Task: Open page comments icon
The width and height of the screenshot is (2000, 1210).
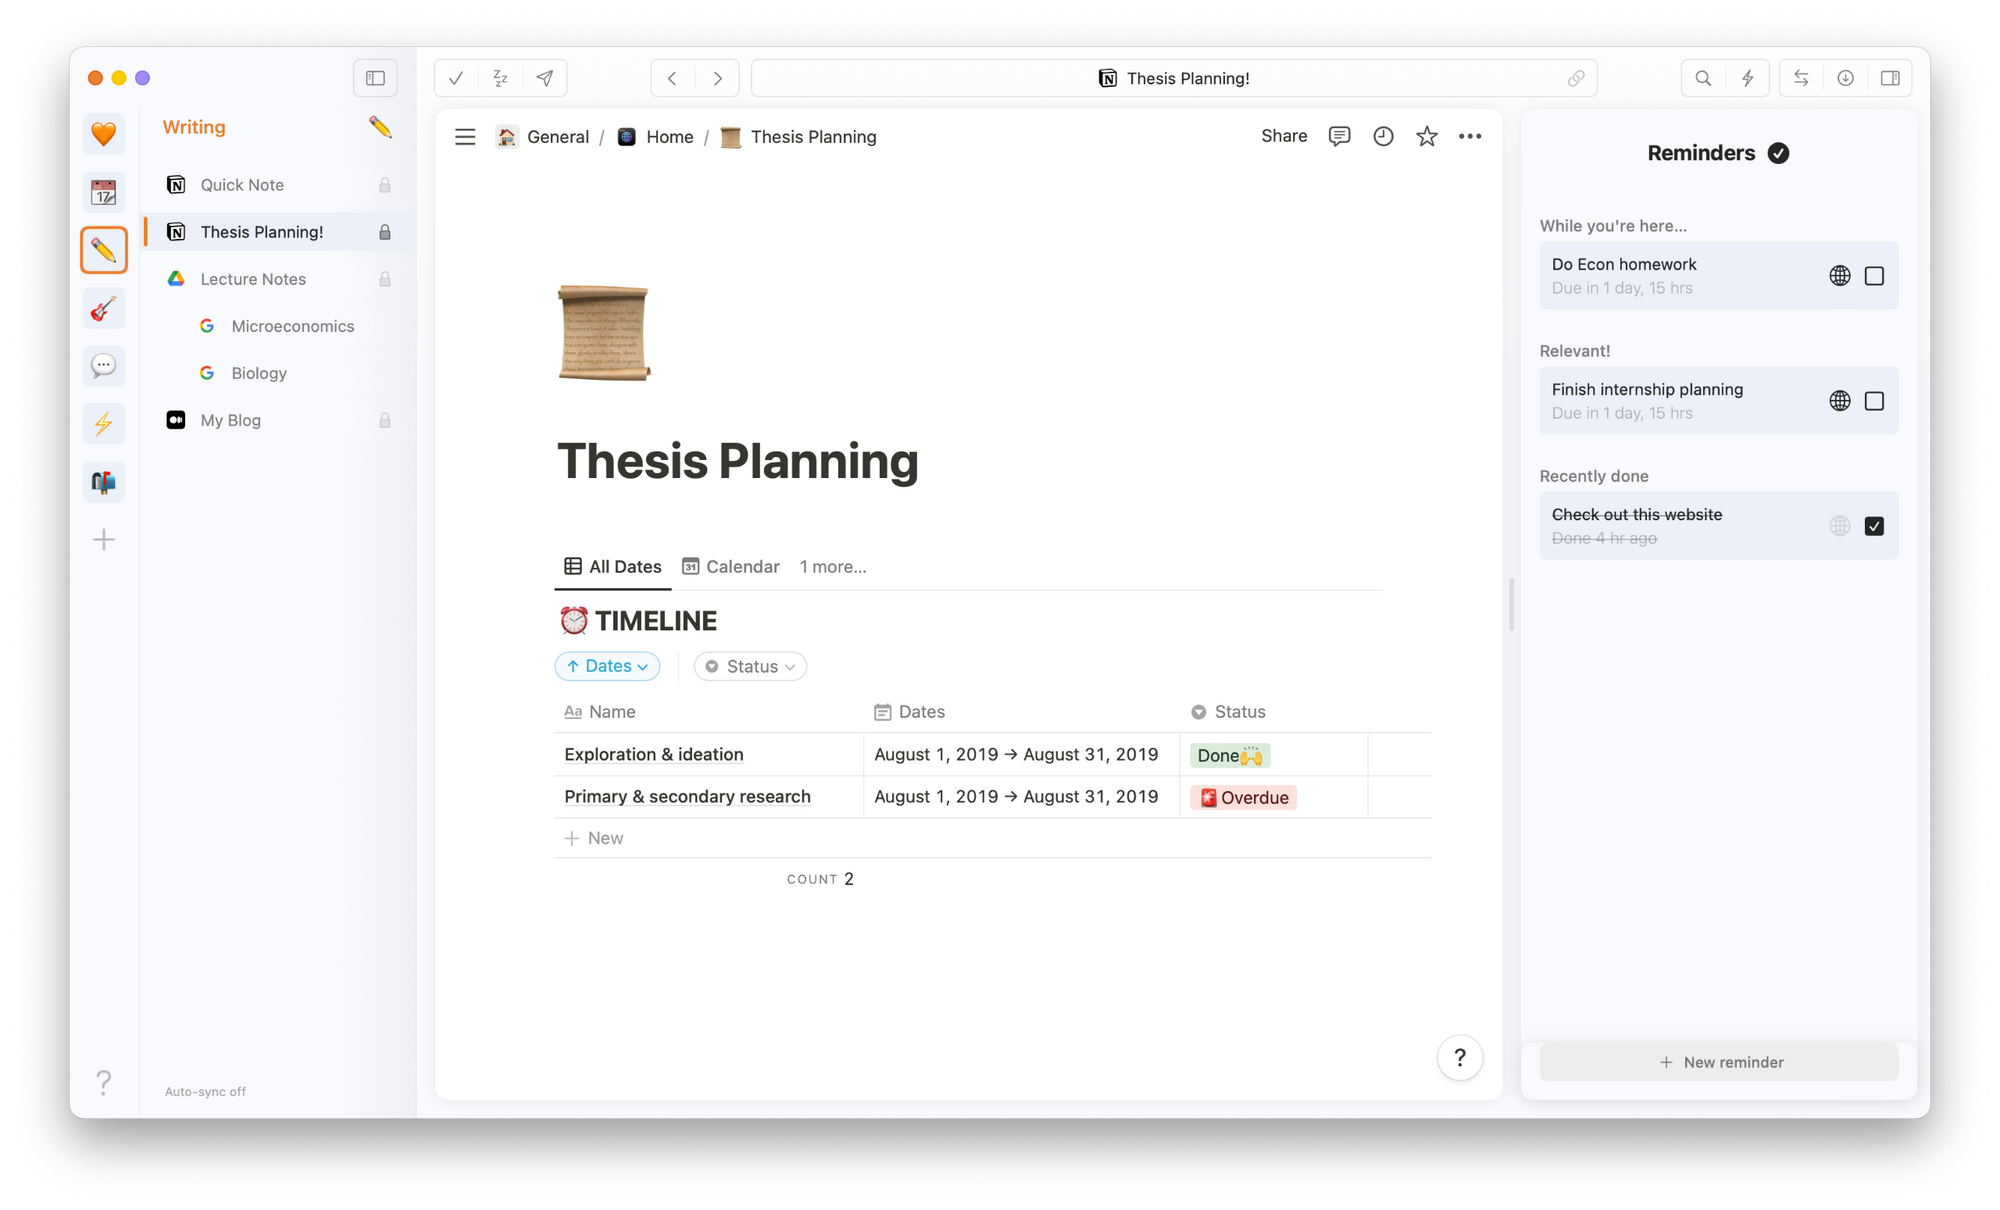Action: (x=1339, y=137)
